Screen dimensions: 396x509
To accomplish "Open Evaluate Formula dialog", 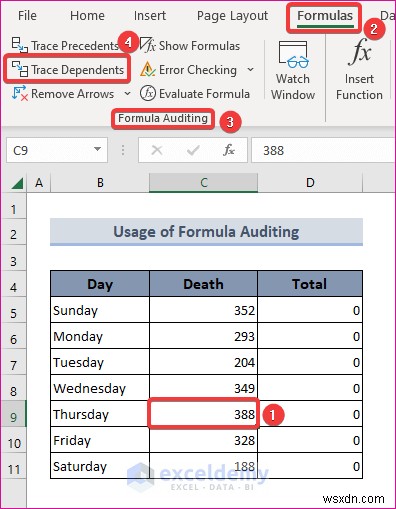I will click(x=195, y=94).
